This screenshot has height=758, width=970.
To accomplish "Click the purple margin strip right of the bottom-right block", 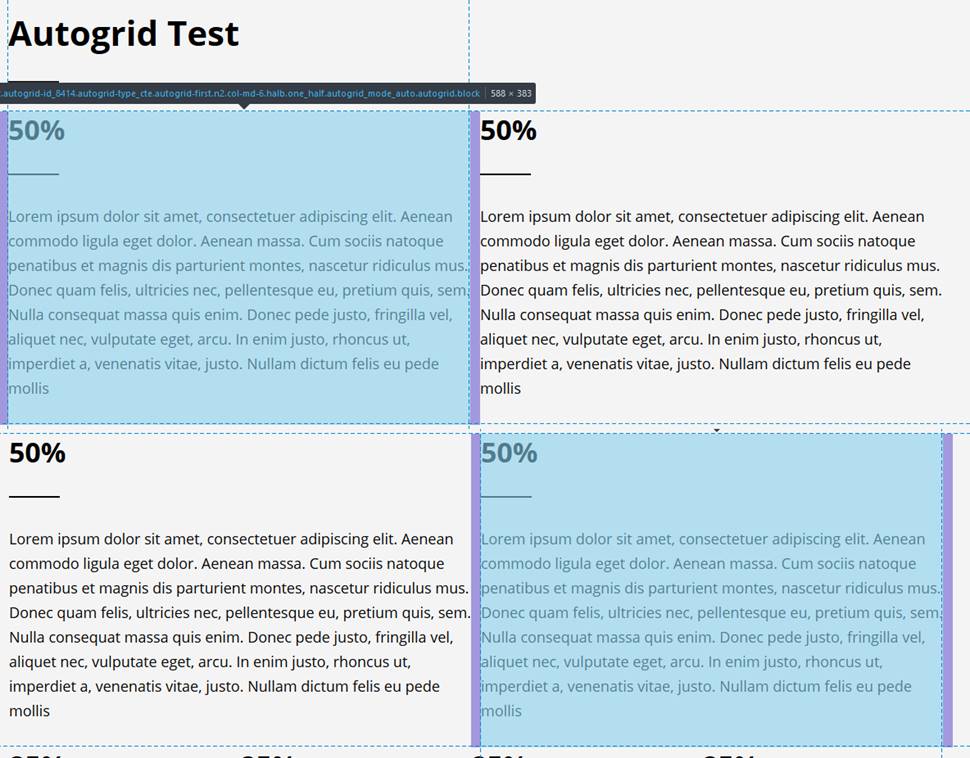I will [x=947, y=590].
